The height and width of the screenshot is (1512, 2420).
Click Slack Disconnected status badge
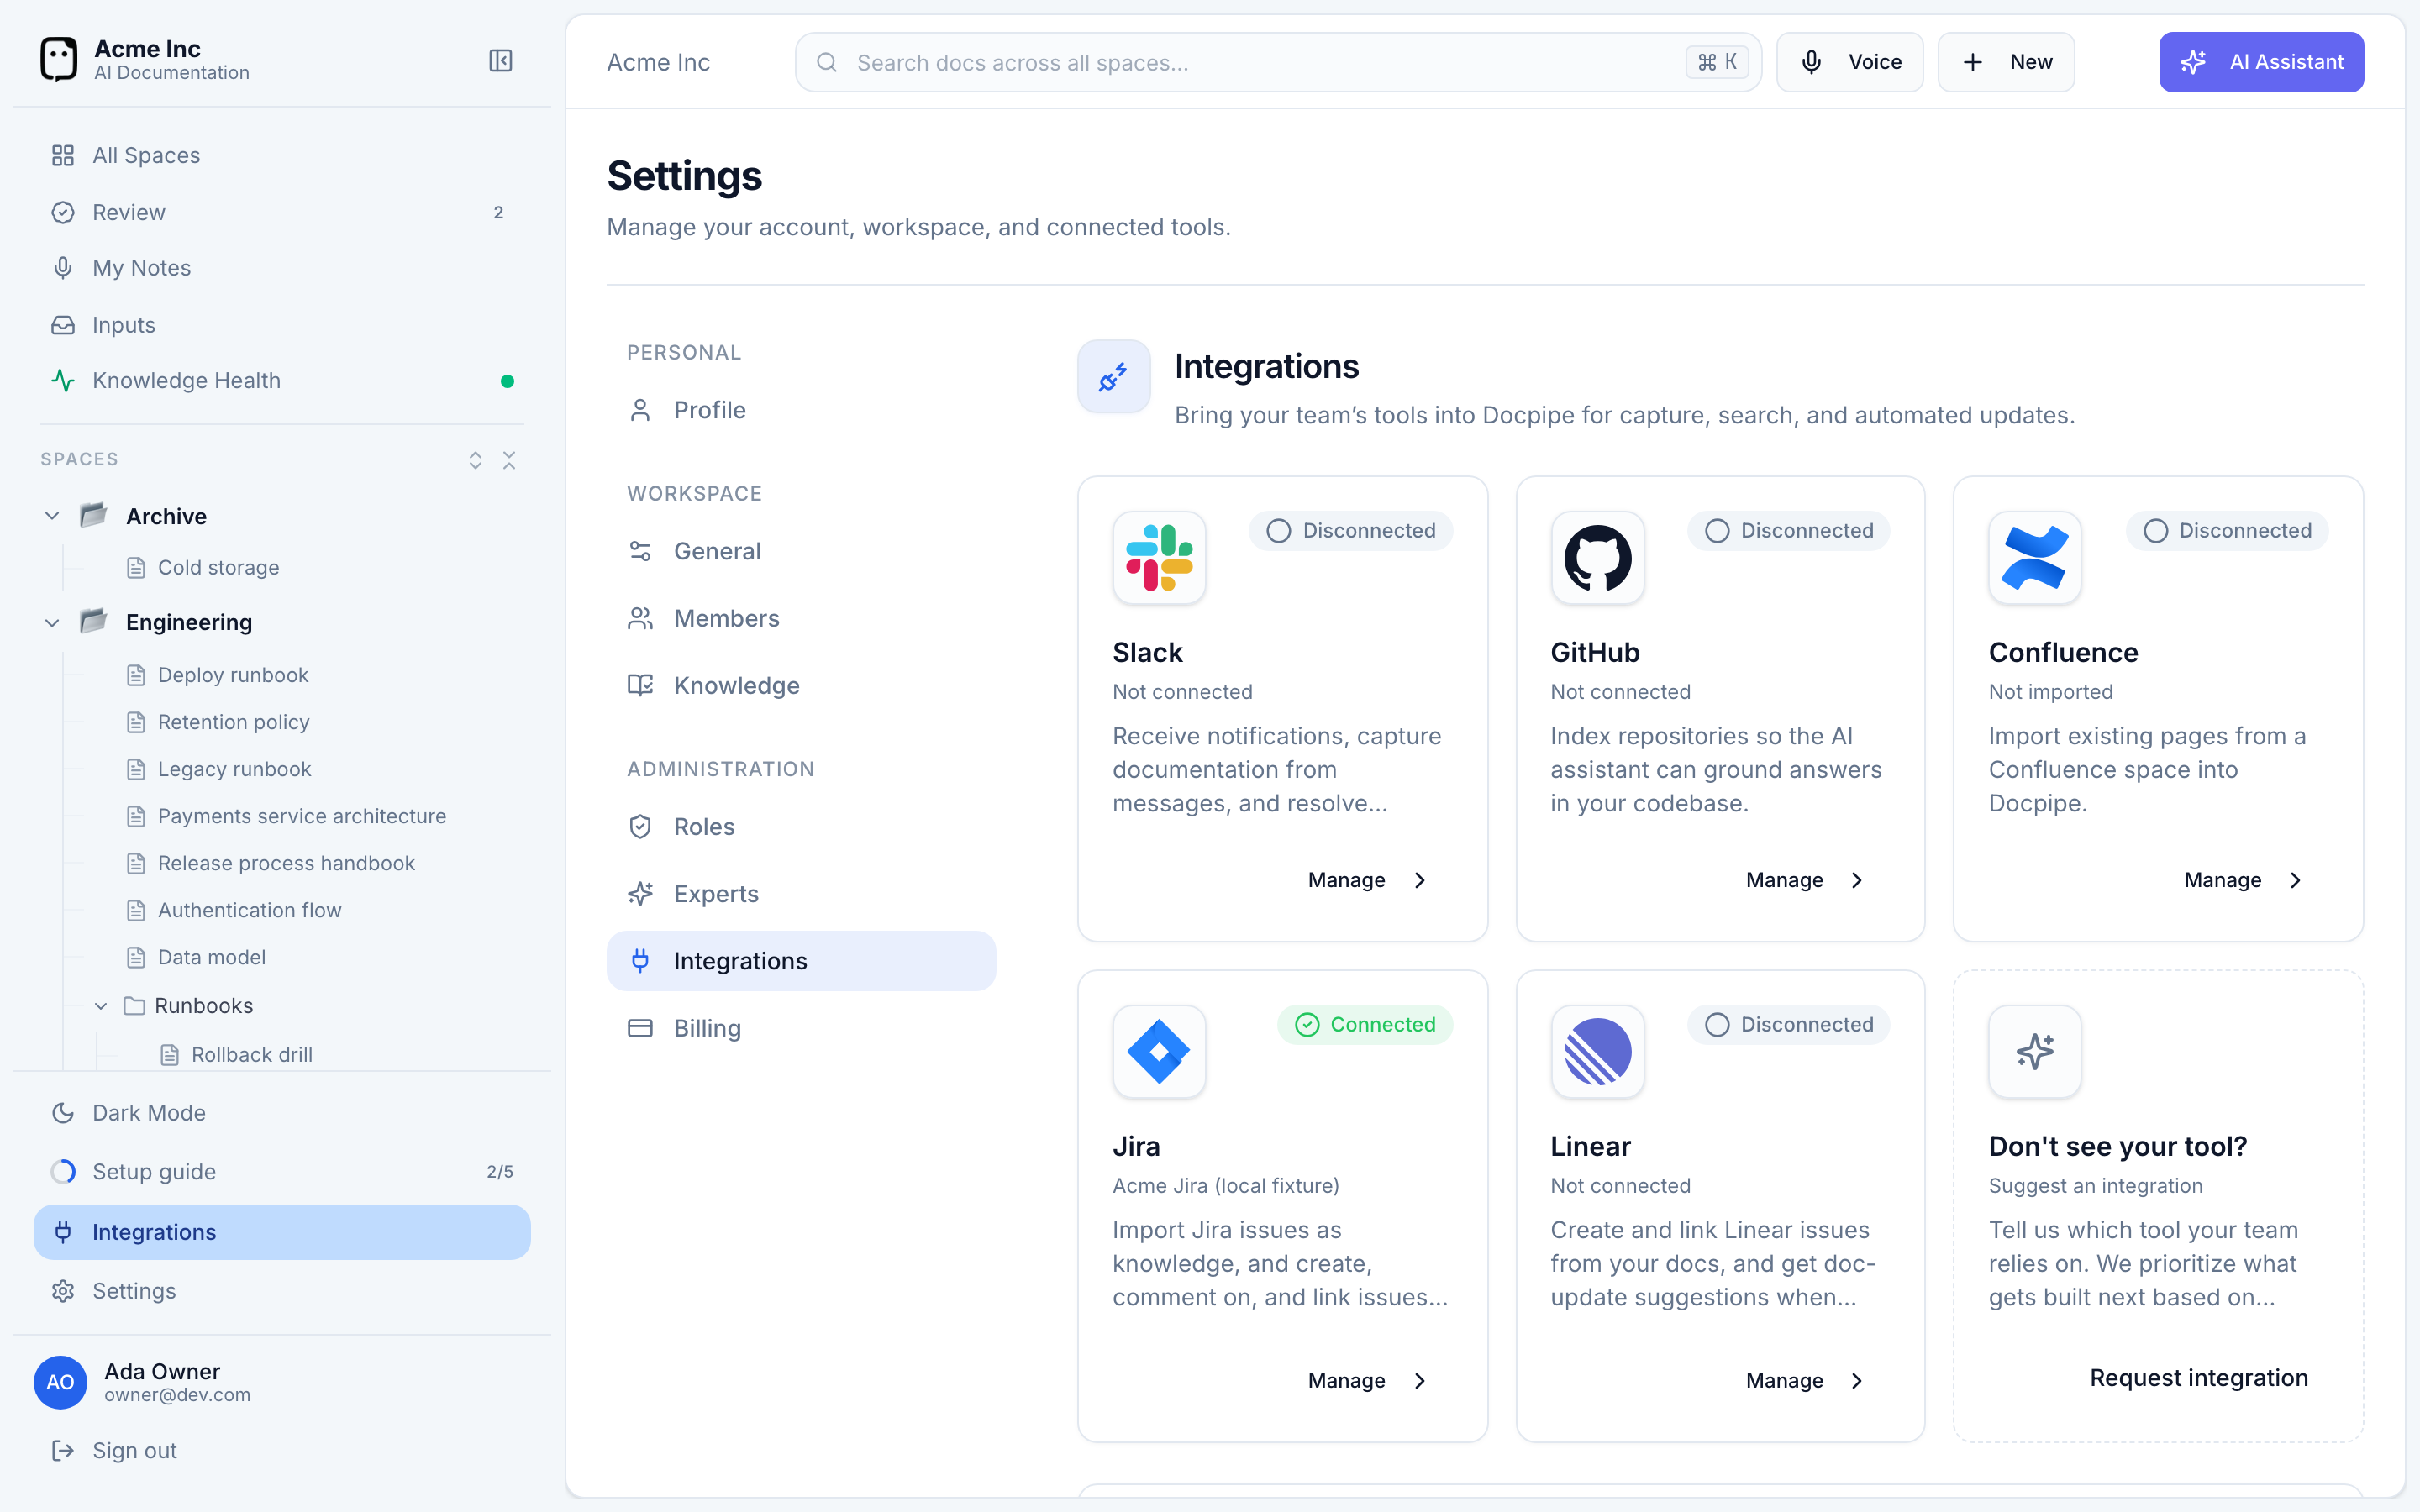pos(1351,531)
